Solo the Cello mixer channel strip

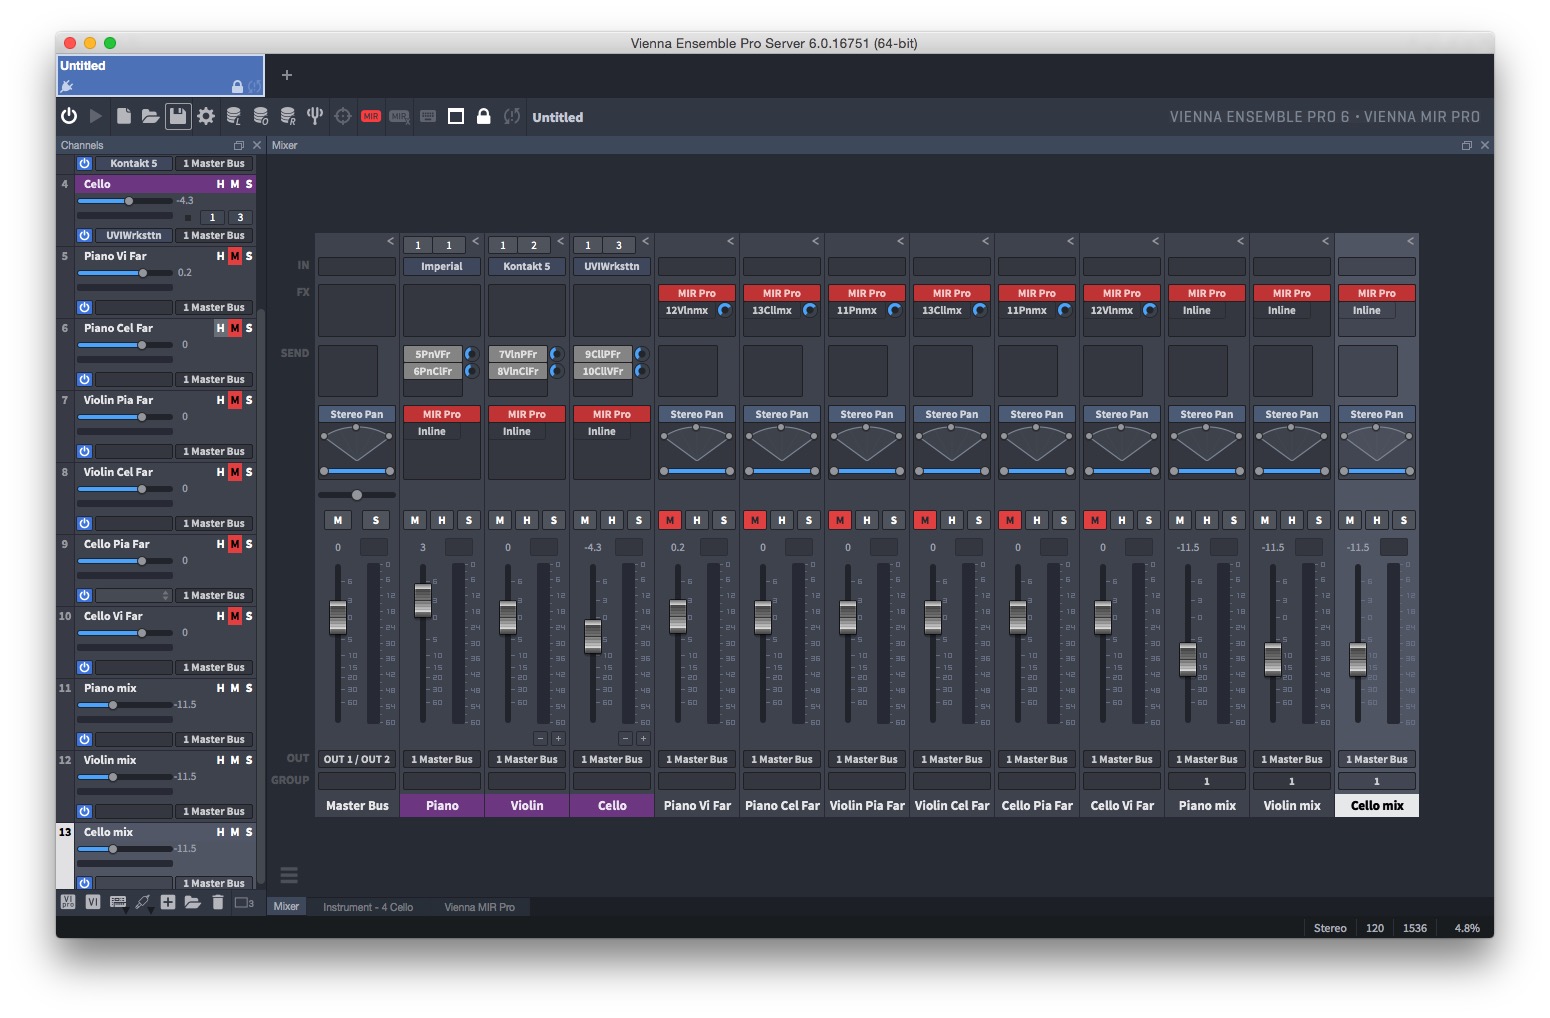point(639,520)
